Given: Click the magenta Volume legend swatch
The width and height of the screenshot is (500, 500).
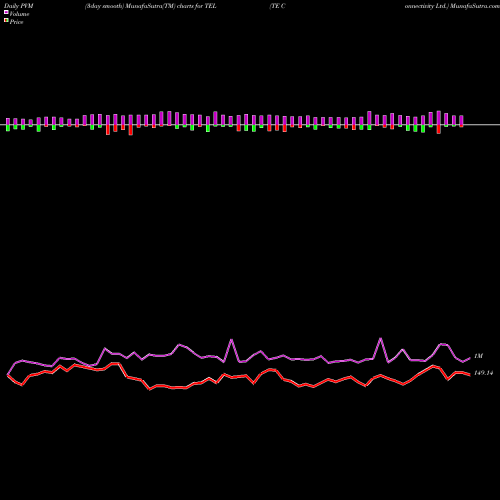Looking at the screenshot, I should click(x=6, y=12).
